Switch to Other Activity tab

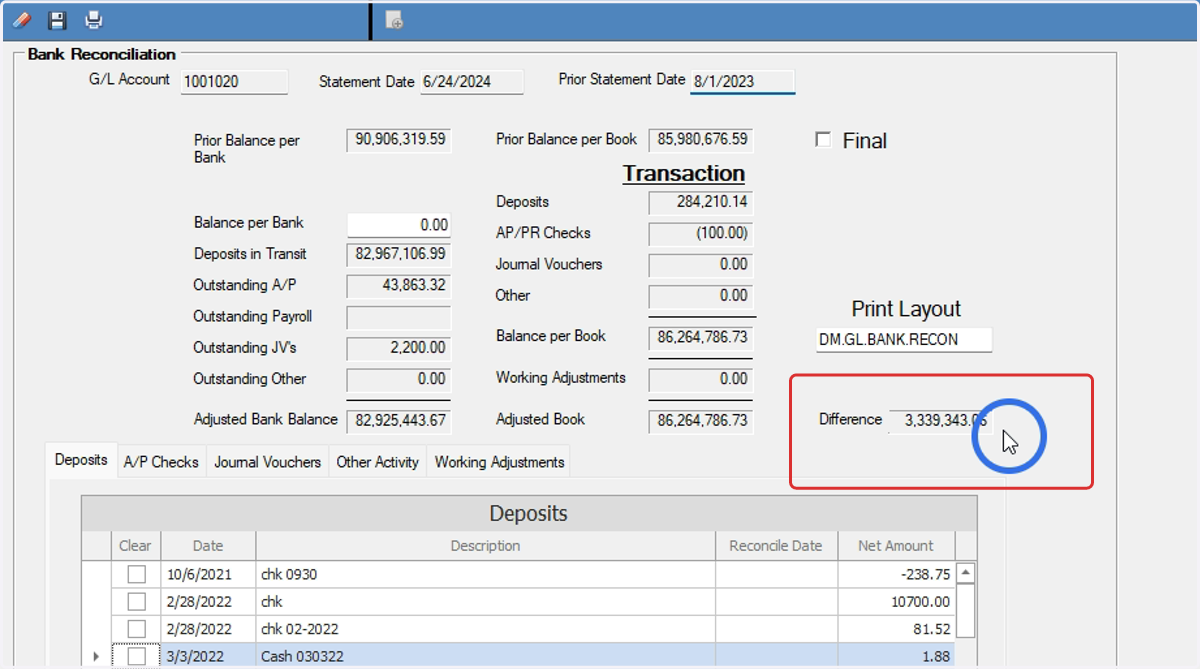(x=377, y=462)
